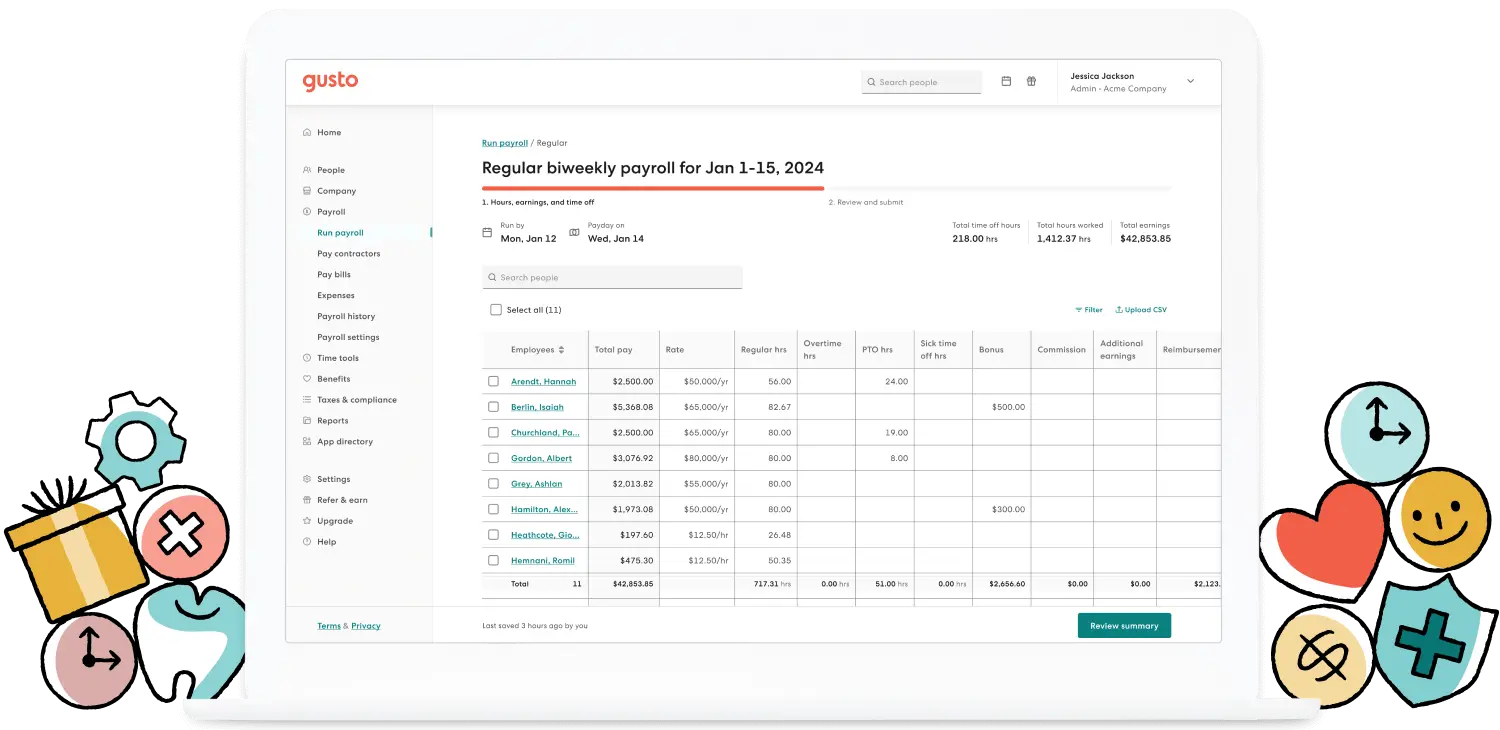Open the calendar icon in the header
Viewport: 1500px width, 730px height.
[x=1006, y=81]
